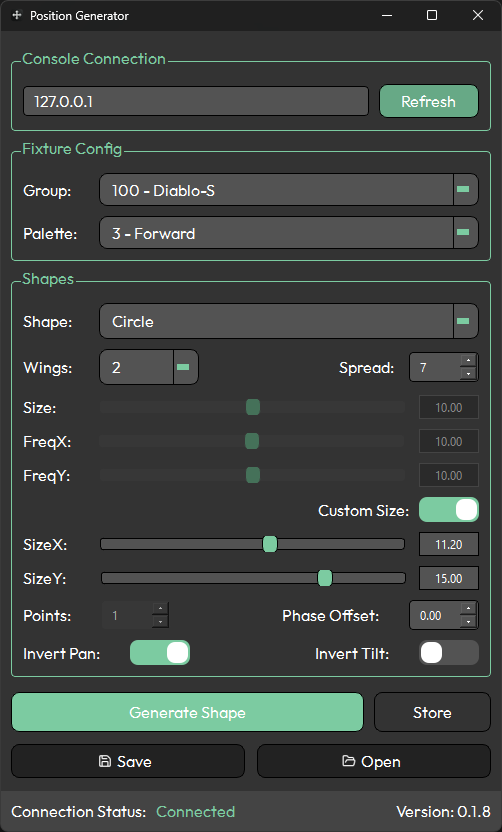Image resolution: width=502 pixels, height=832 pixels.
Task: Expand the Wings dropdown showing 2
Action: (149, 367)
